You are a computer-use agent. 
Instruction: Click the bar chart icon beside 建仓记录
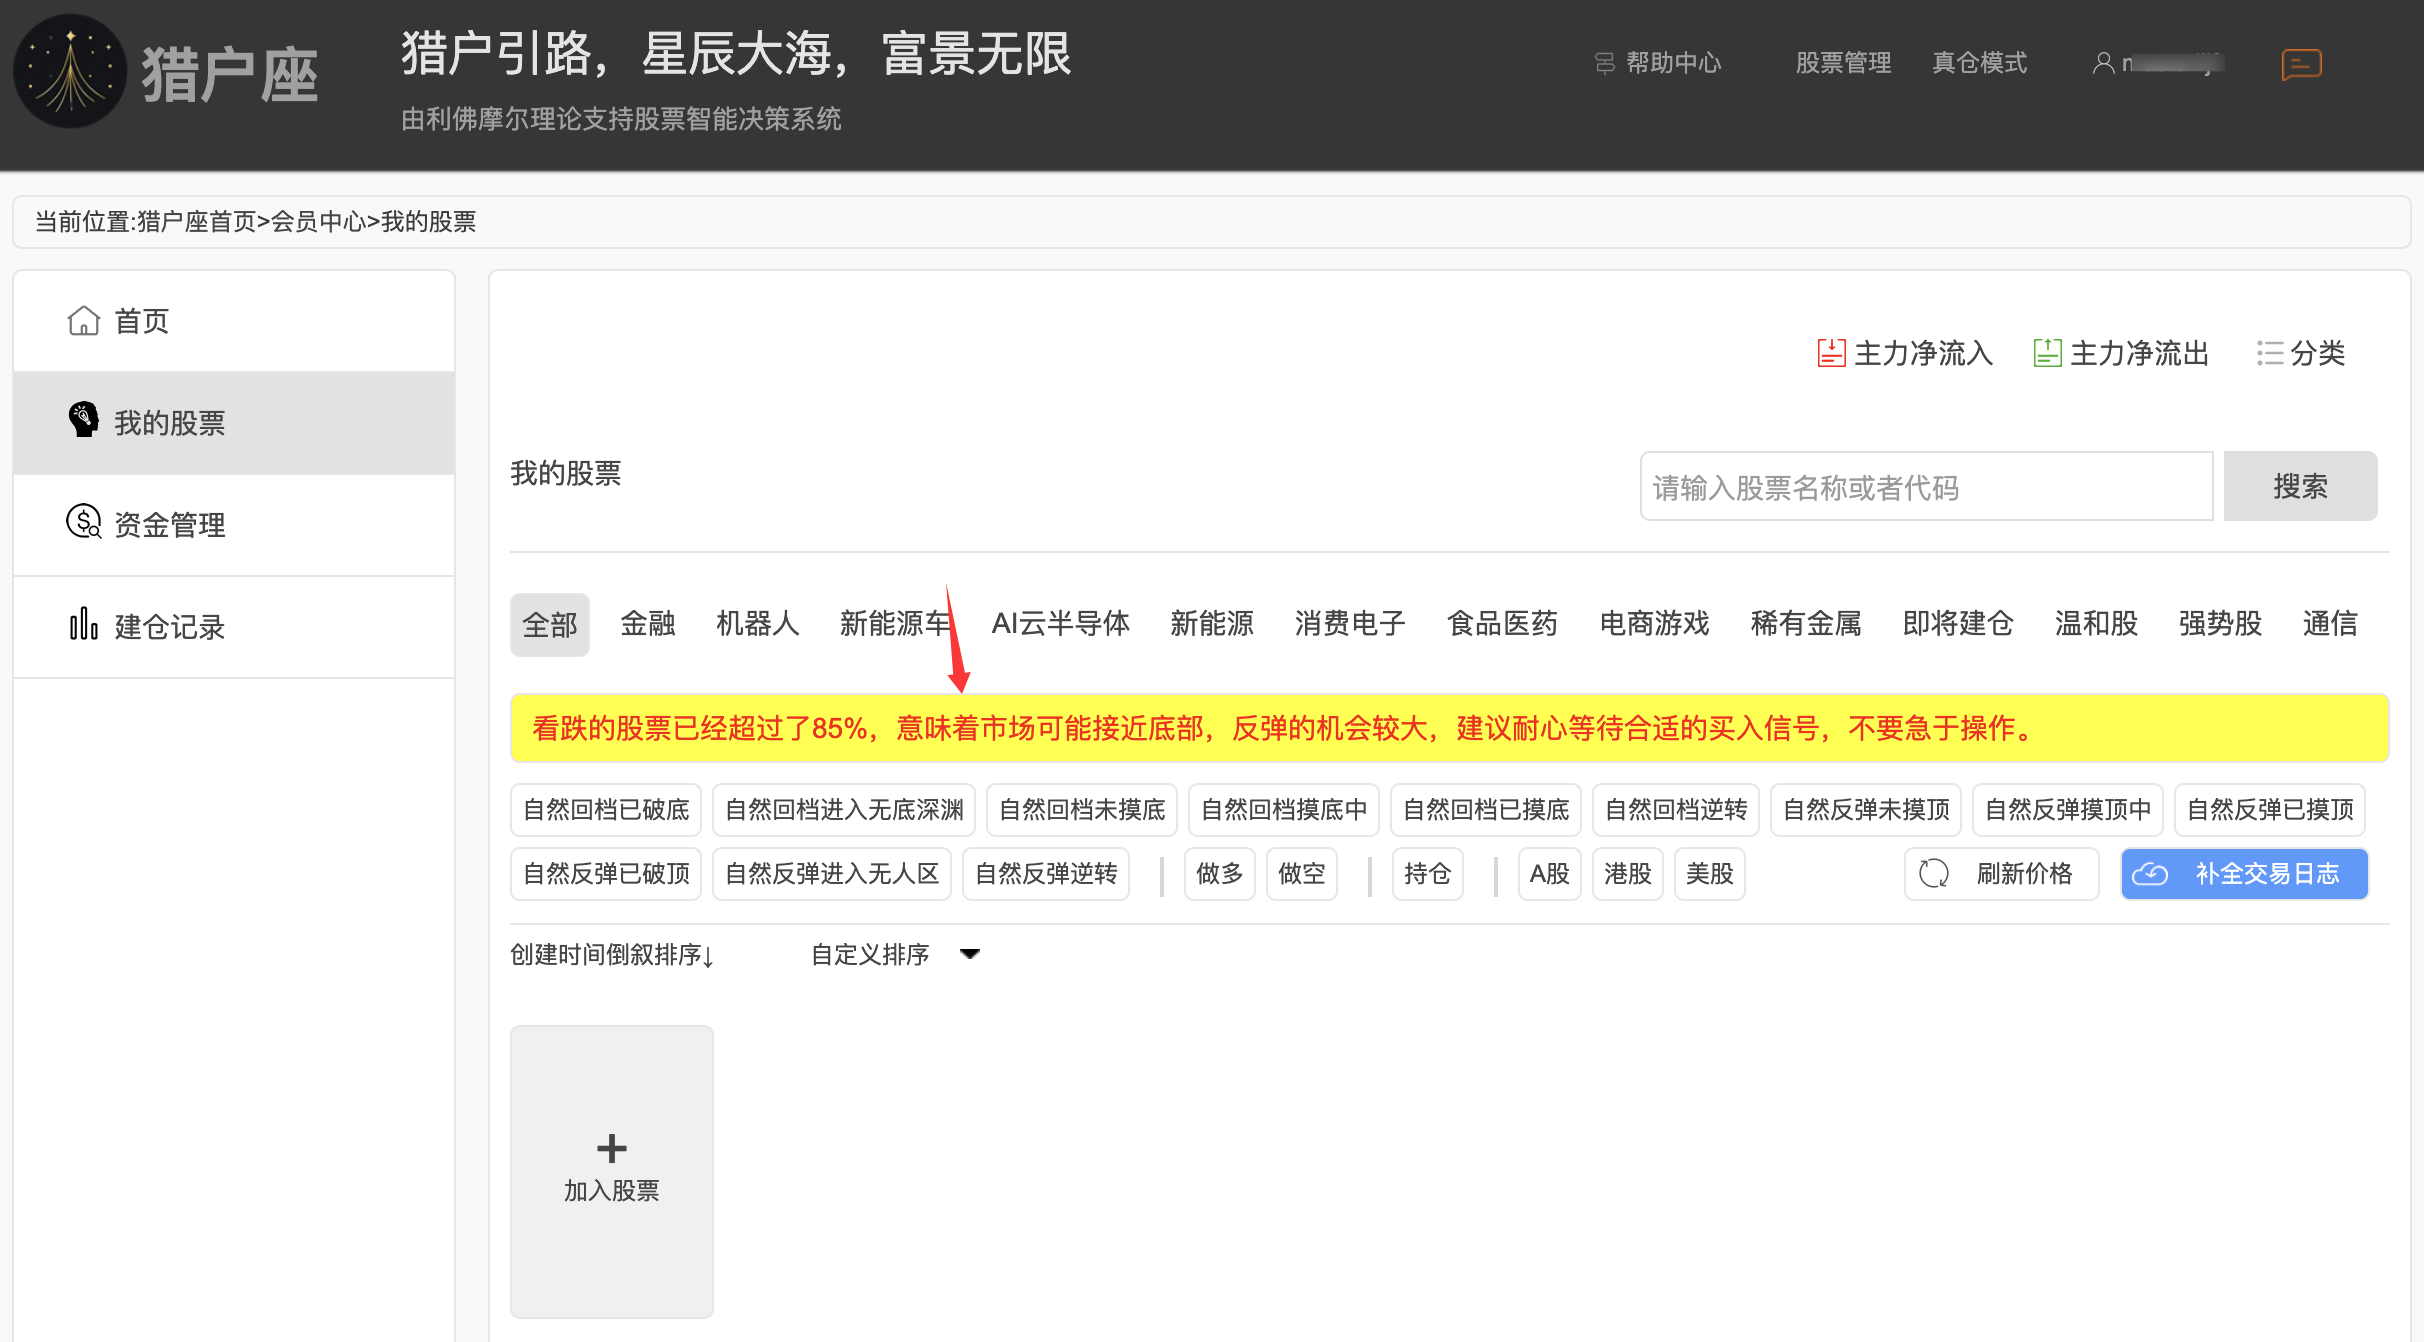point(84,623)
